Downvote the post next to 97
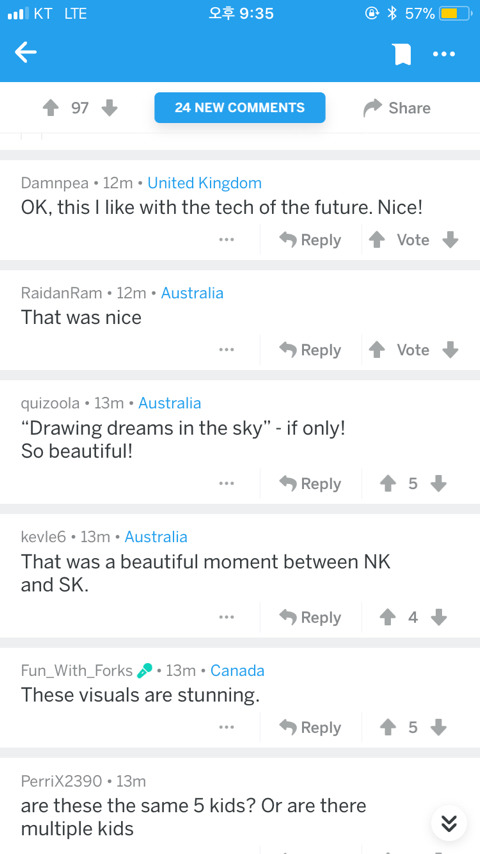480x854 pixels. 110,108
